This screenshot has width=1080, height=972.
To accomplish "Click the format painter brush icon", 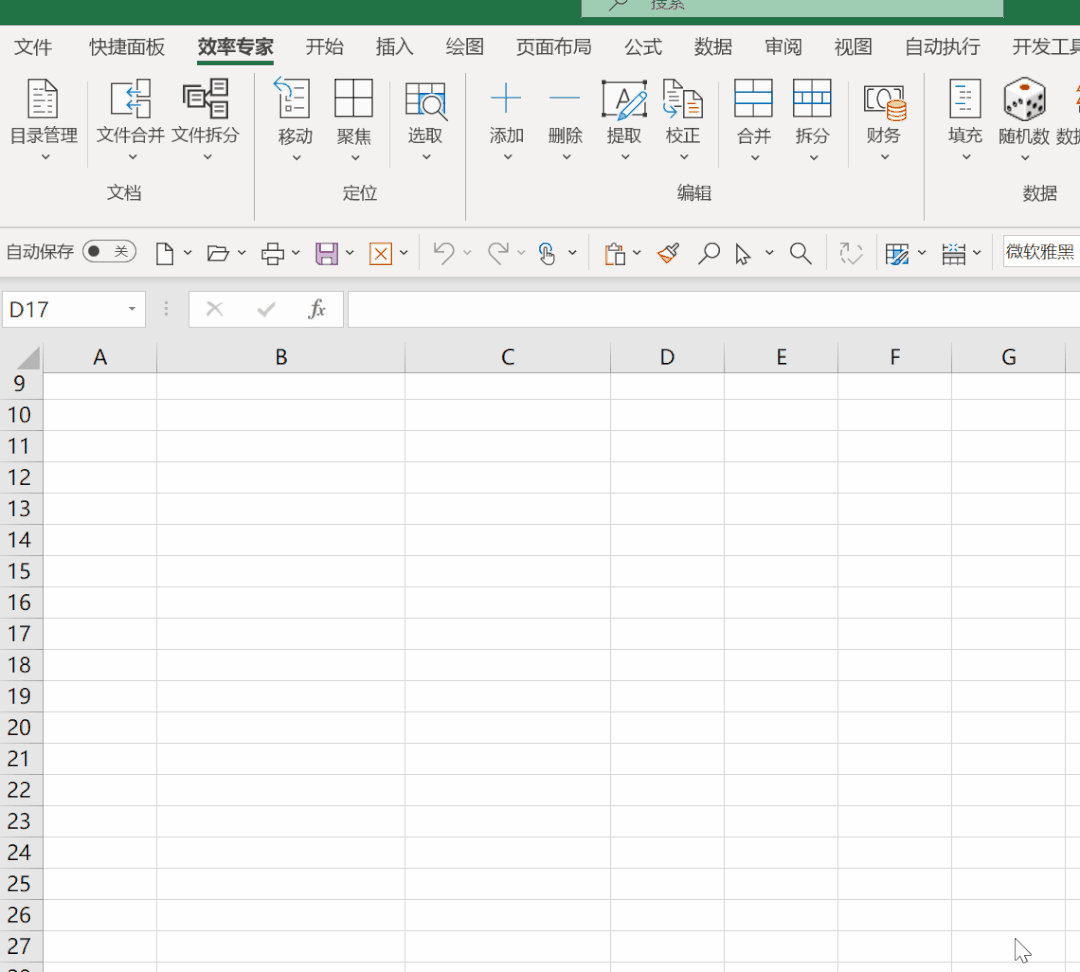I will click(669, 253).
